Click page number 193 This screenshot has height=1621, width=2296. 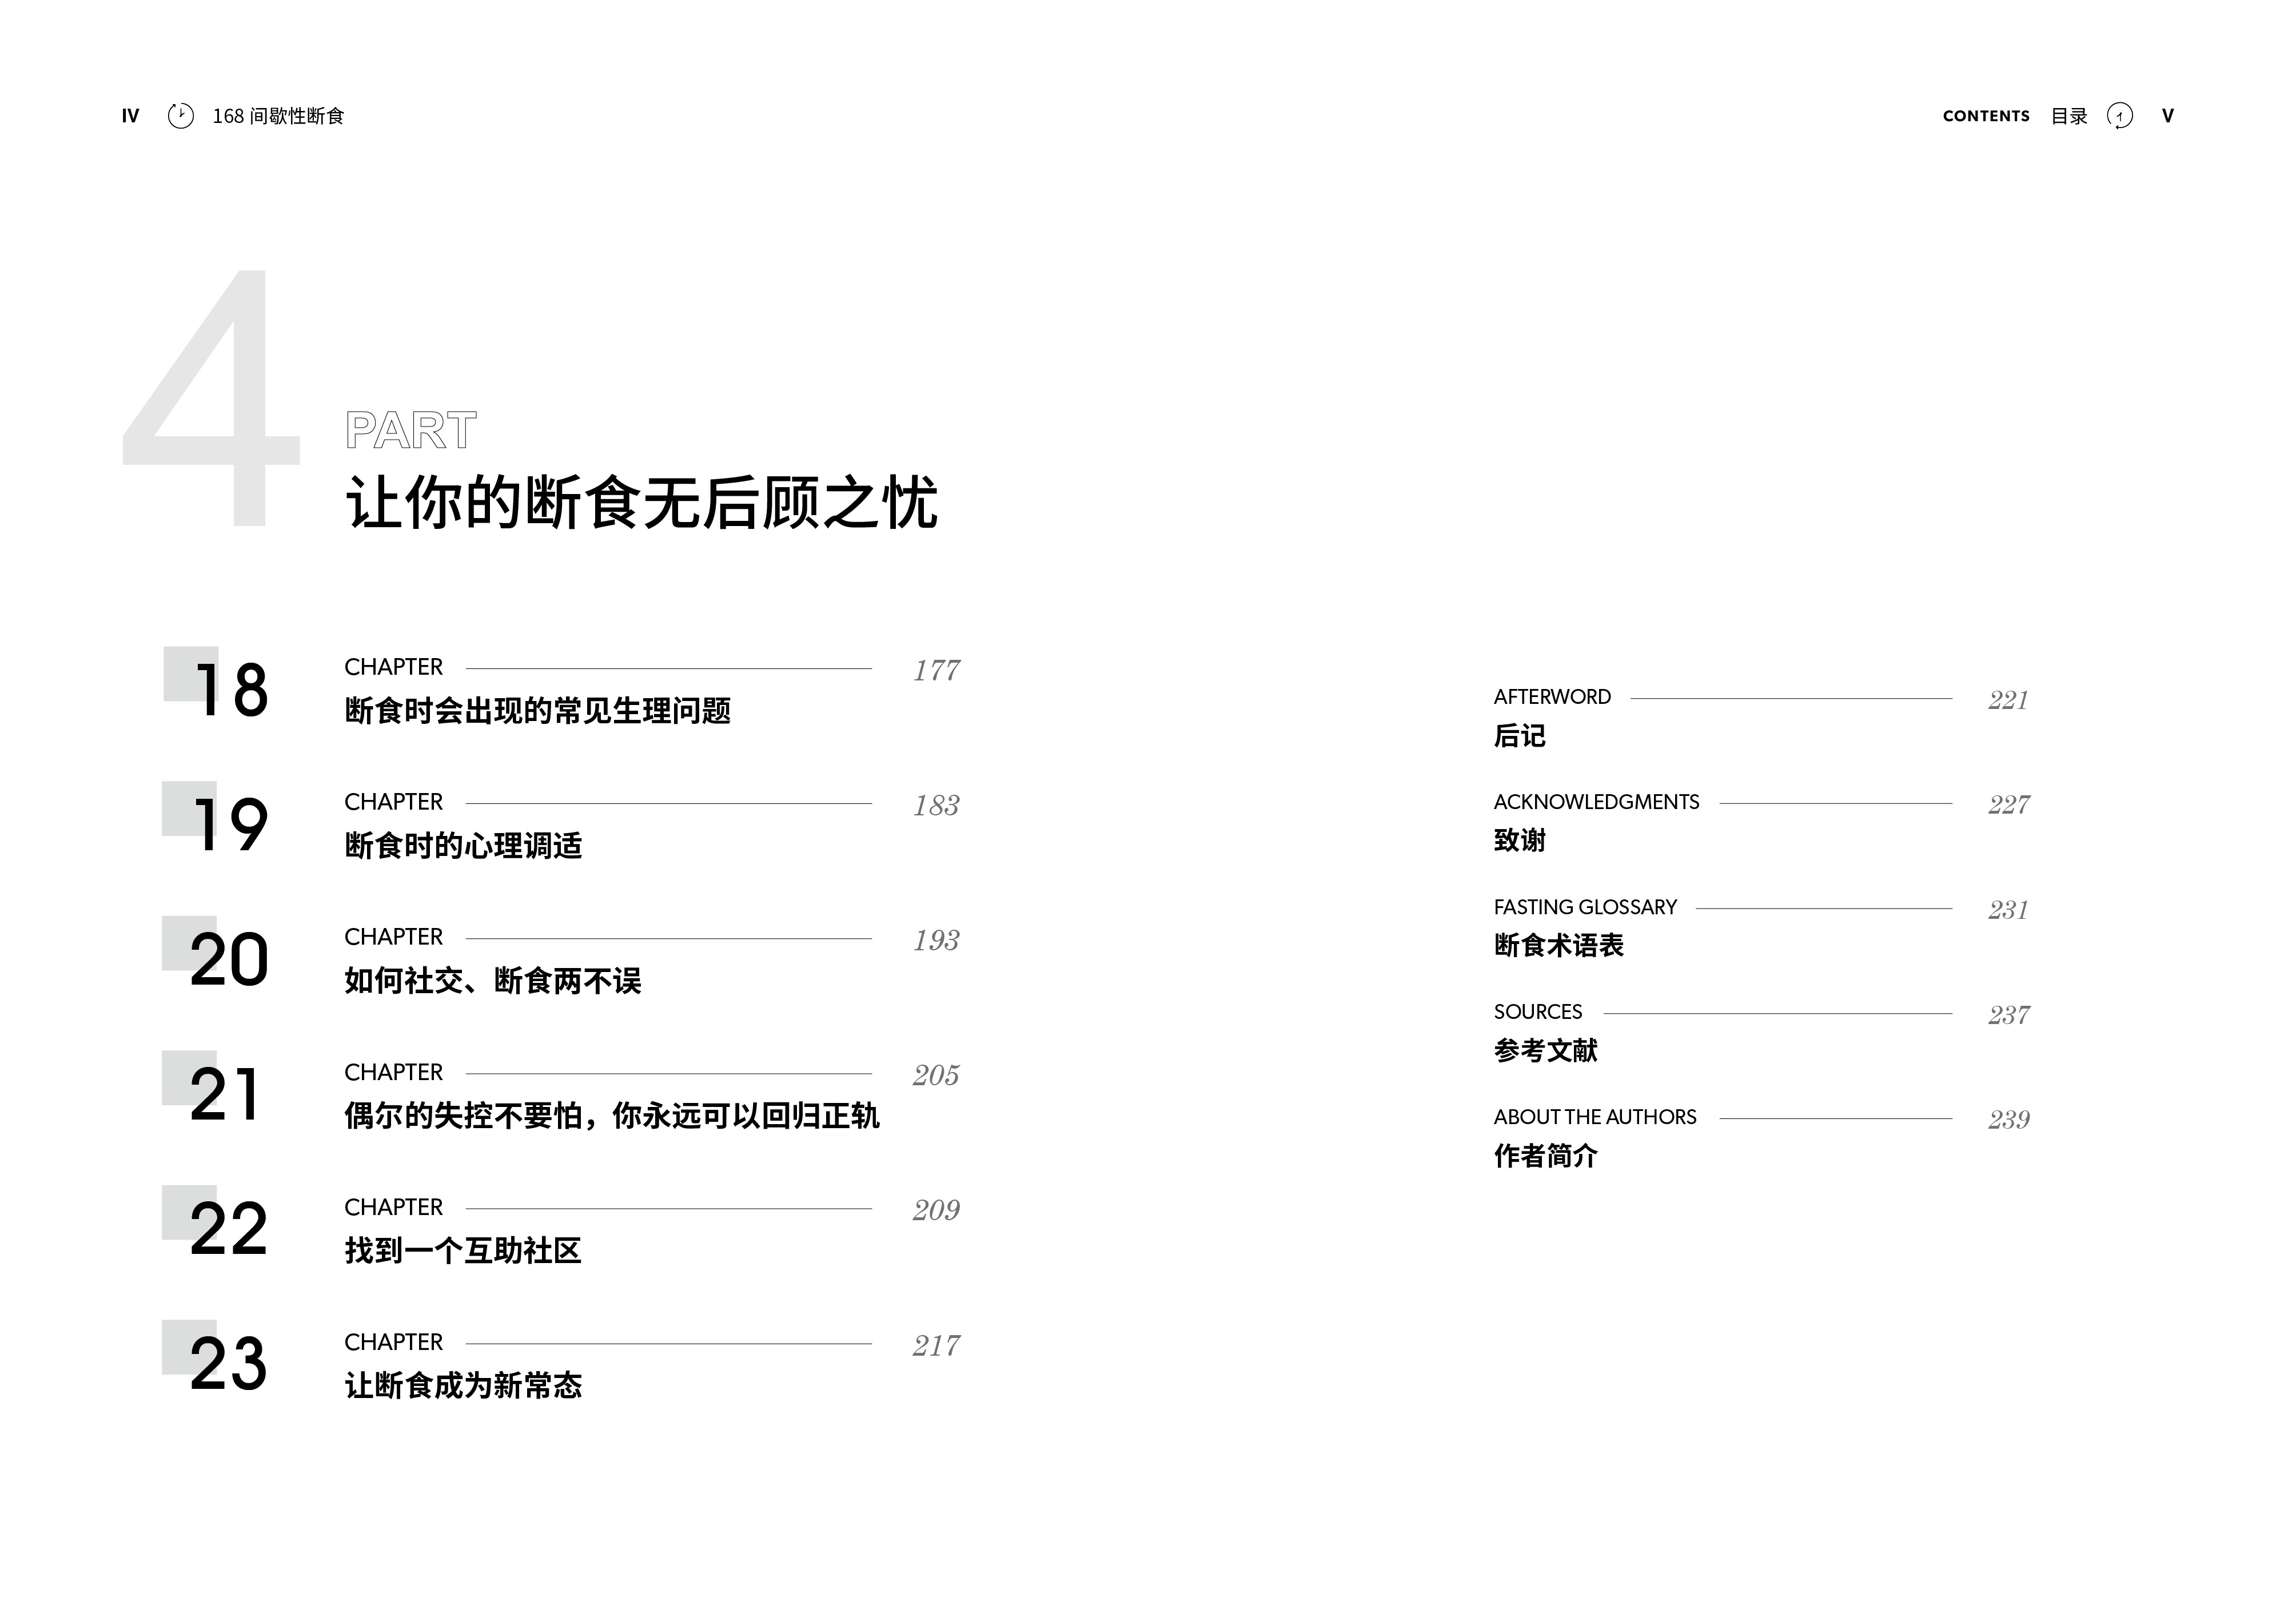pos(936,940)
